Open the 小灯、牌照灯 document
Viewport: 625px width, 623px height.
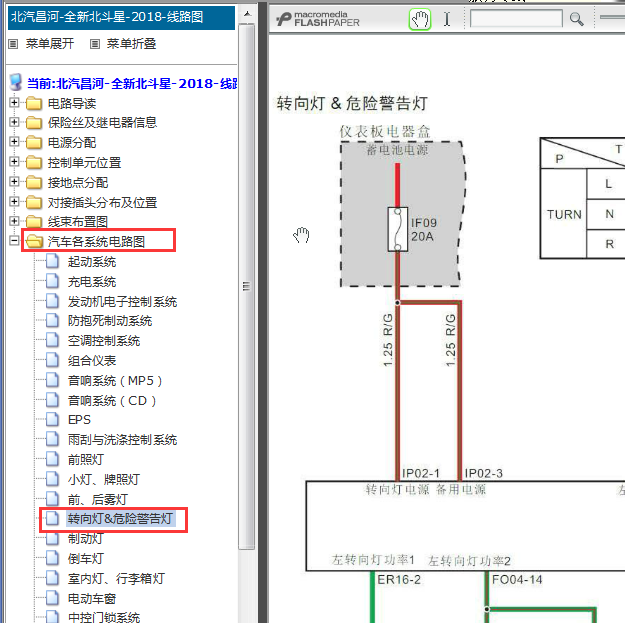(104, 479)
